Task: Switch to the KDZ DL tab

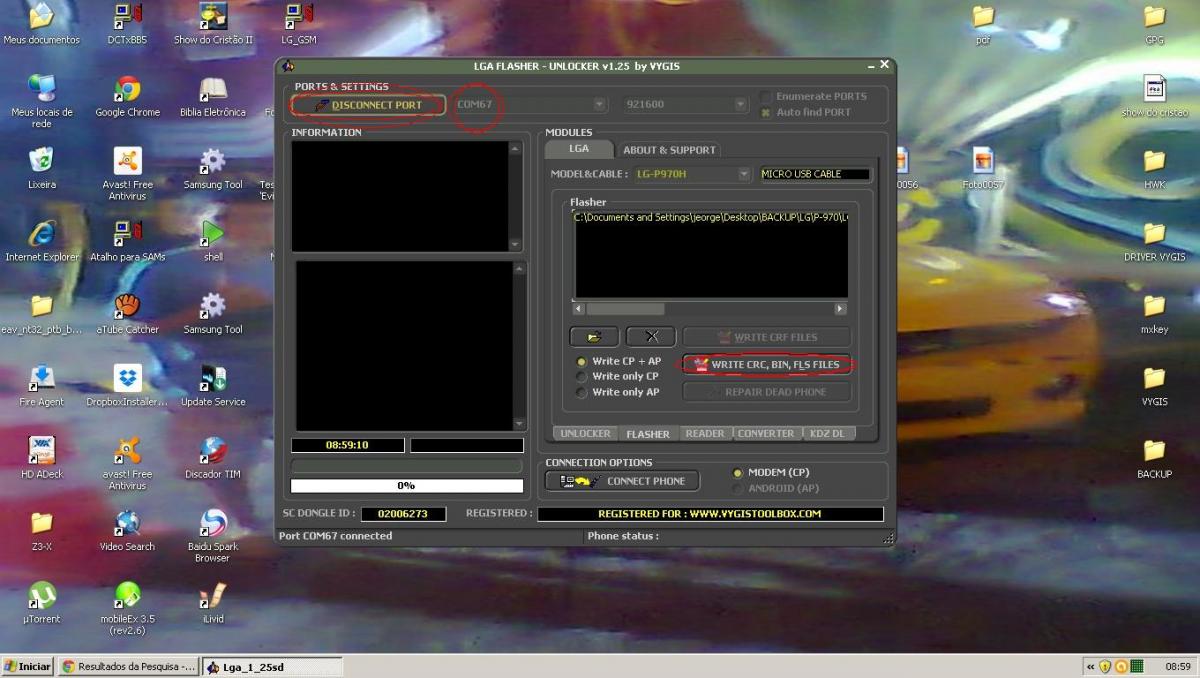Action: pos(826,434)
